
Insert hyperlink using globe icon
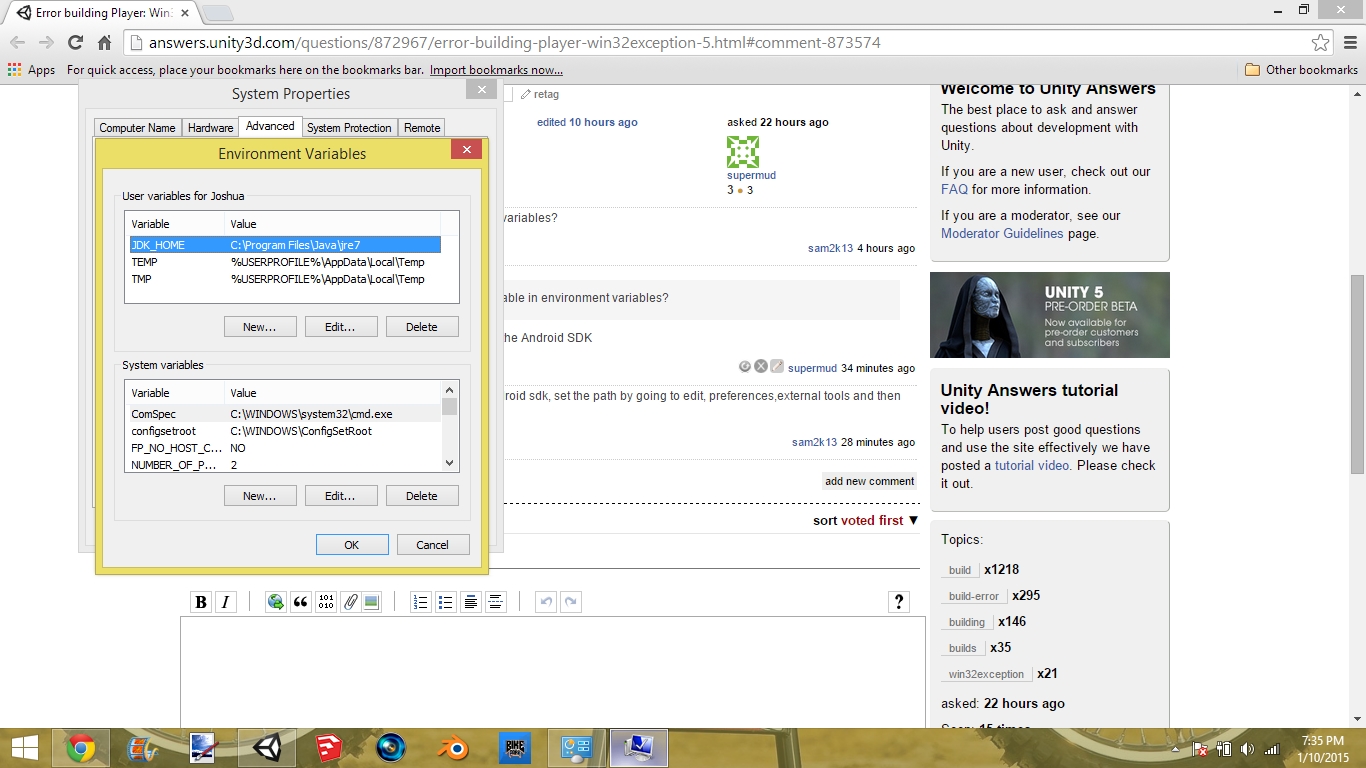pyautogui.click(x=275, y=602)
